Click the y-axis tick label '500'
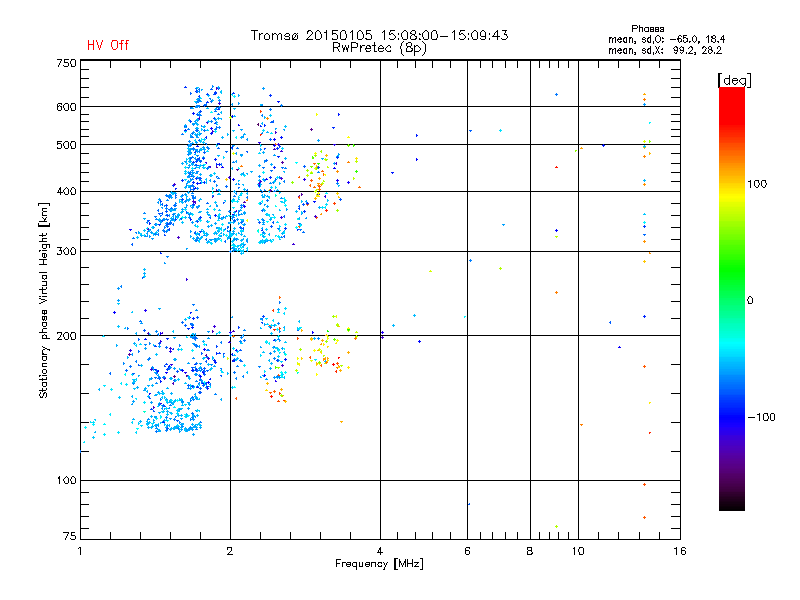The height and width of the screenshot is (600, 800). click(66, 145)
